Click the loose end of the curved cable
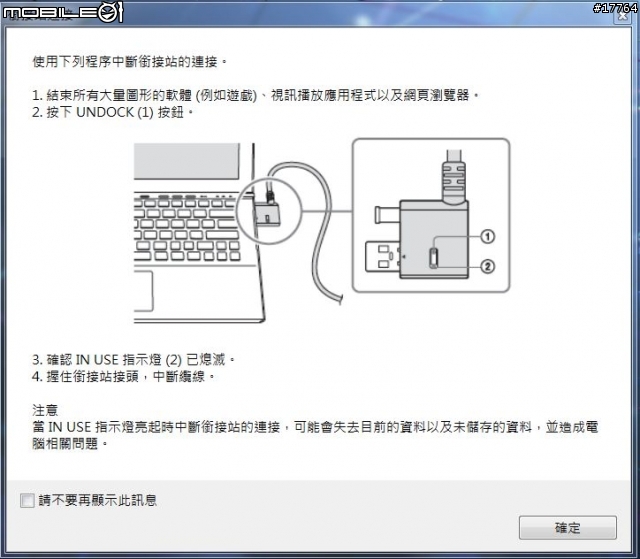The height and width of the screenshot is (559, 640). (x=340, y=299)
